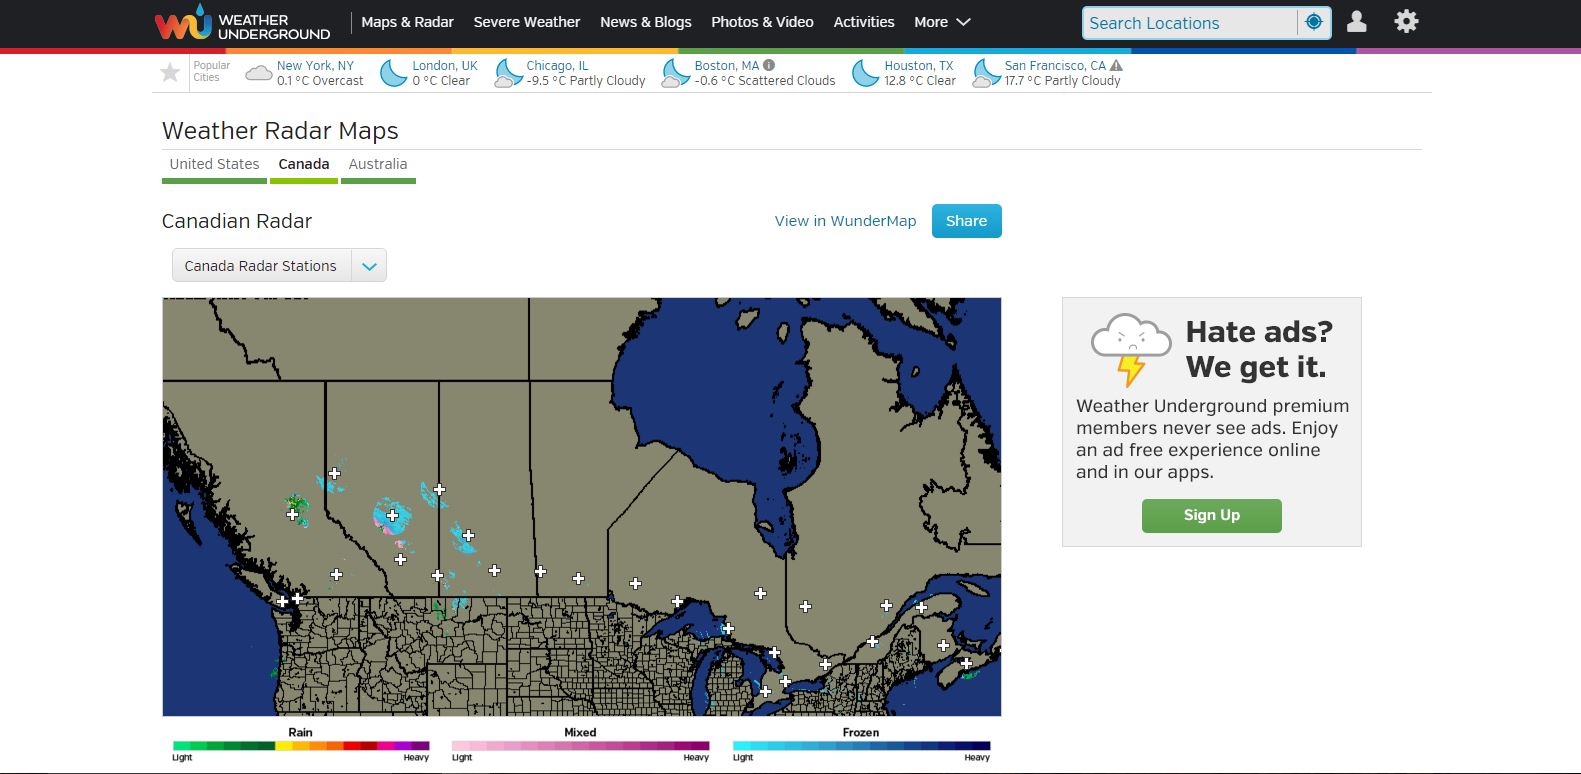Click the Mixed precipitation color scale
Screen dimensions: 1581x774
[x=580, y=745]
